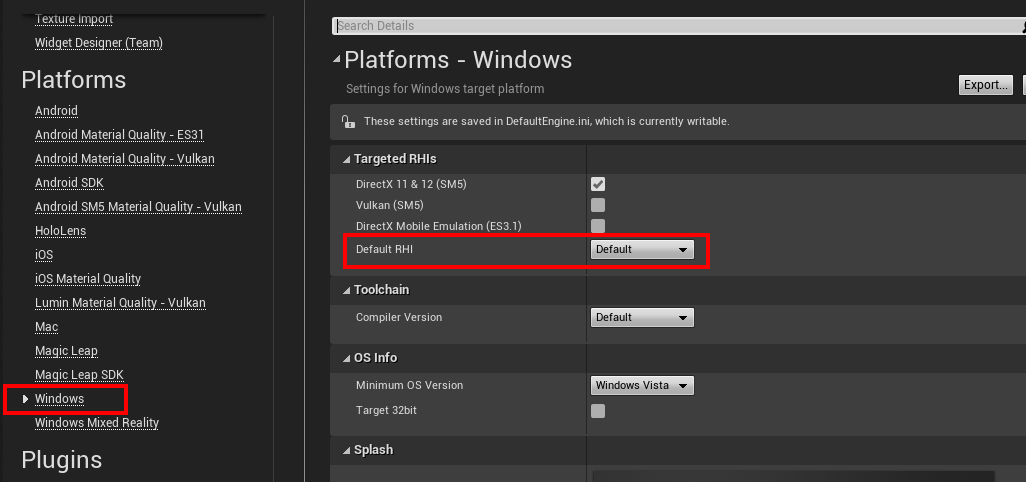
Task: Click the lock icon beside the DefaultEngine.ini notice
Action: (348, 121)
